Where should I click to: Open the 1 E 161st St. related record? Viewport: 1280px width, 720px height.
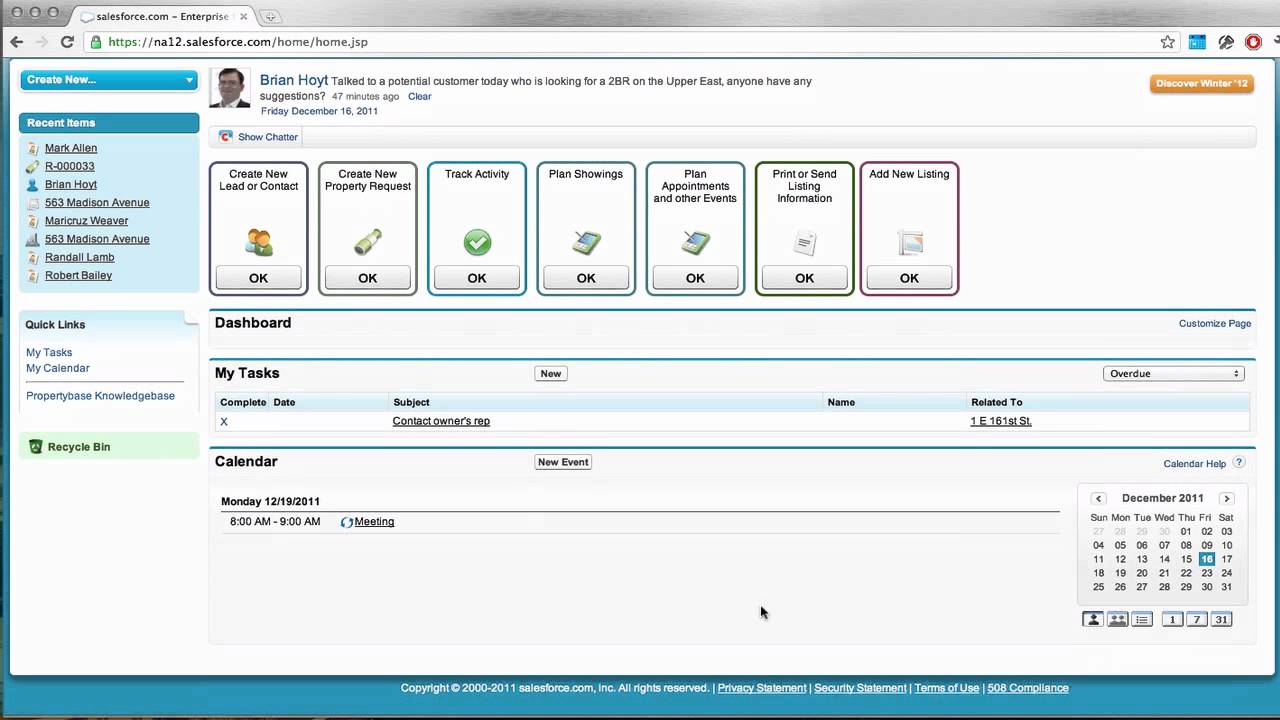[1001, 422]
